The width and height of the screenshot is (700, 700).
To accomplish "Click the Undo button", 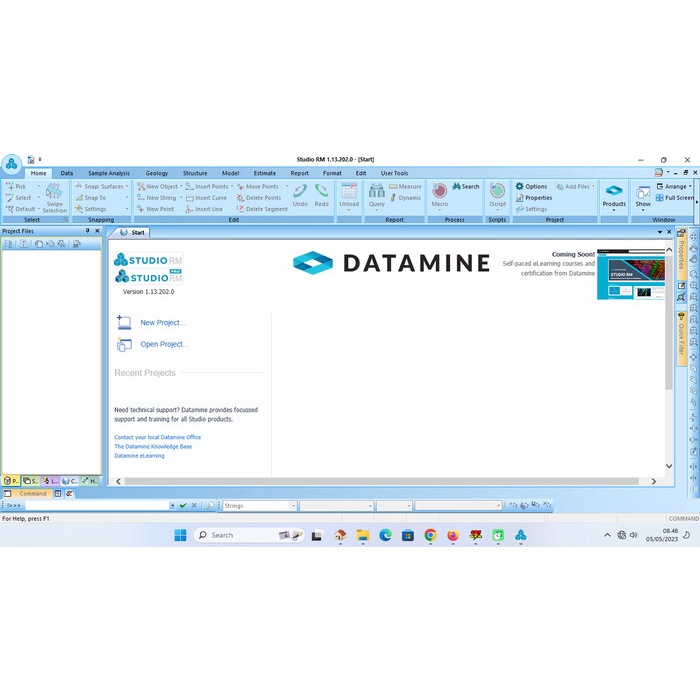I will click(x=300, y=195).
